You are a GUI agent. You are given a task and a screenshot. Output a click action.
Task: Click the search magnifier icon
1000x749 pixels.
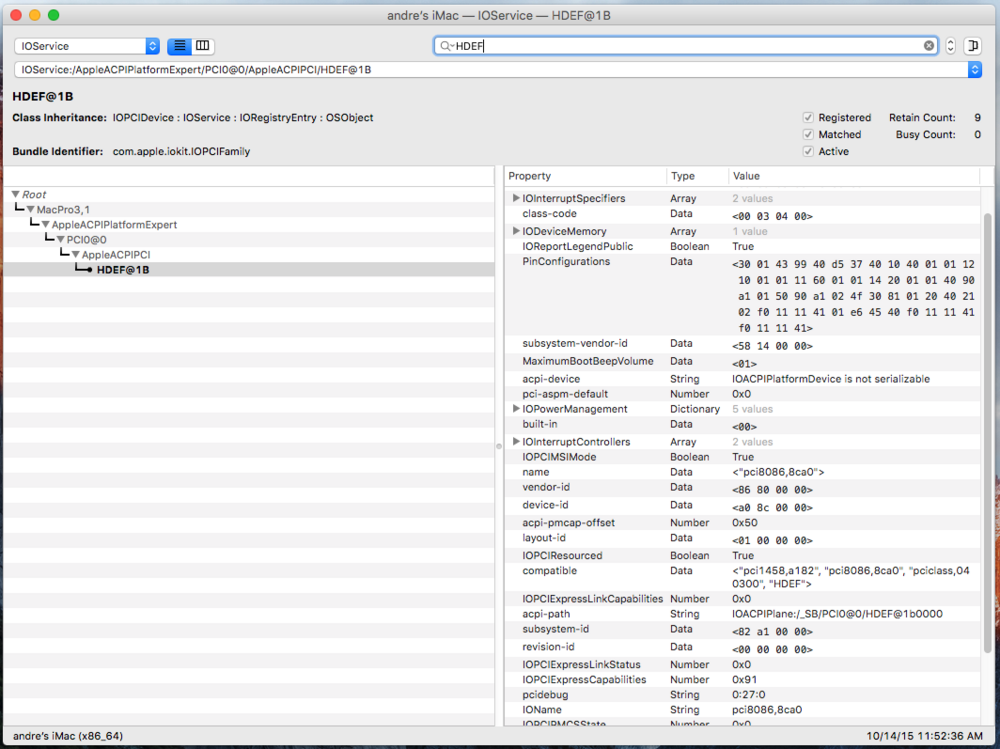point(446,46)
